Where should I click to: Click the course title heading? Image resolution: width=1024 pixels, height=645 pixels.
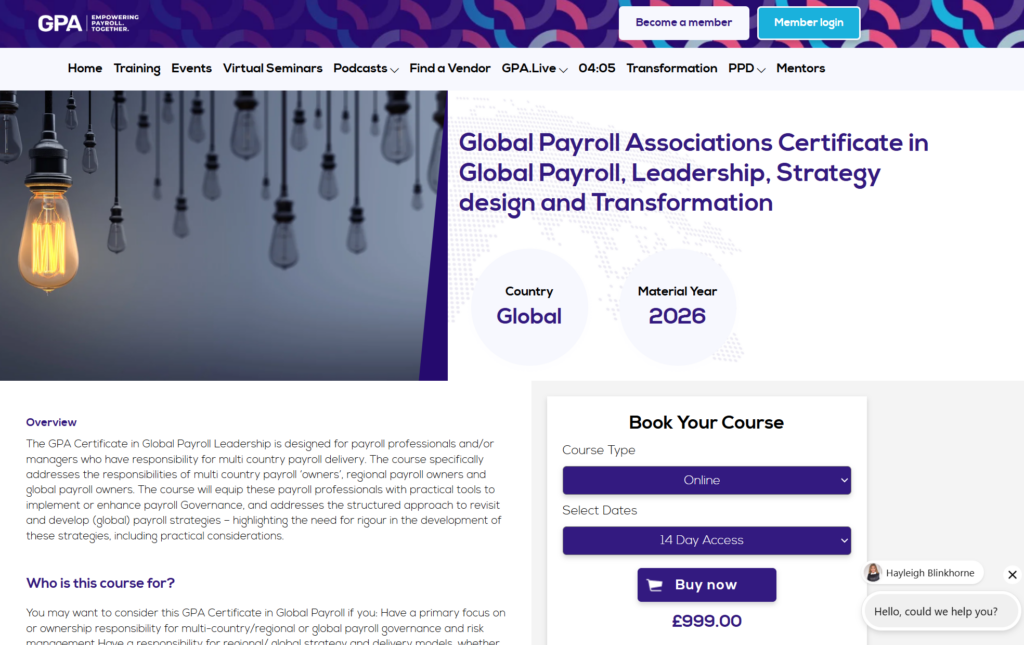pyautogui.click(x=694, y=173)
